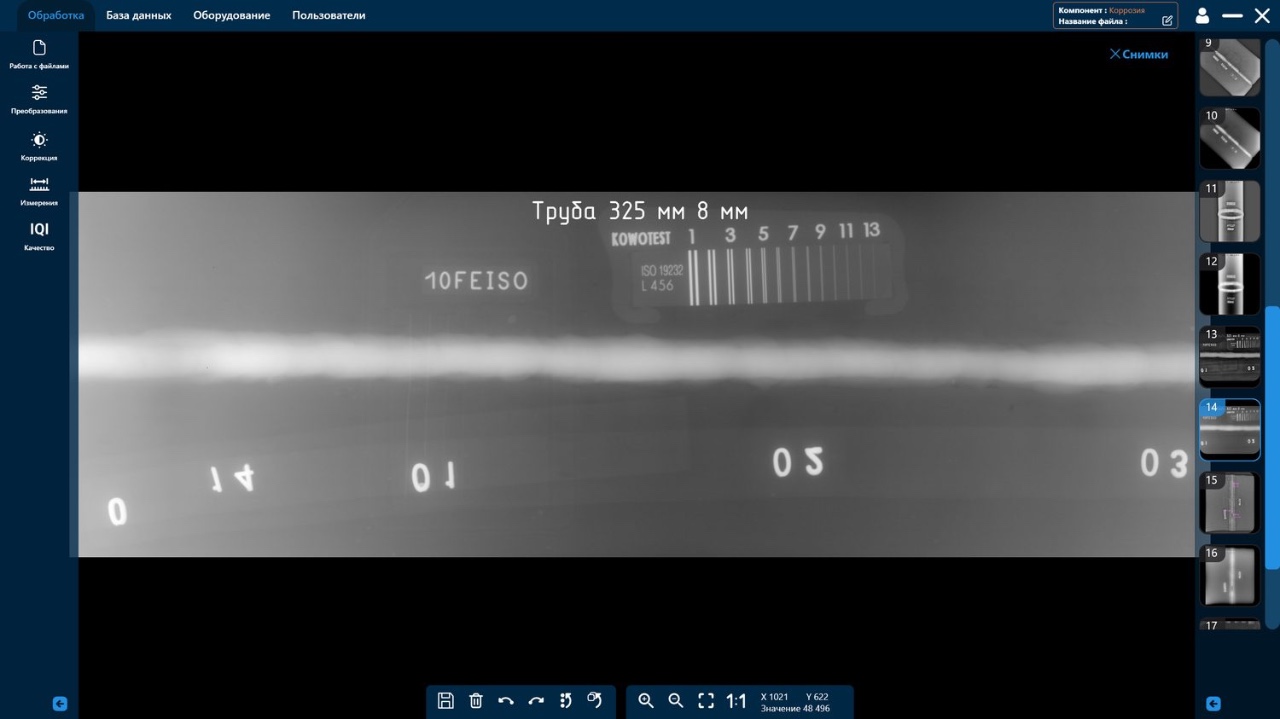Viewport: 1280px width, 719px height.
Task: Open thumbnail number 11
Action: 1230,211
